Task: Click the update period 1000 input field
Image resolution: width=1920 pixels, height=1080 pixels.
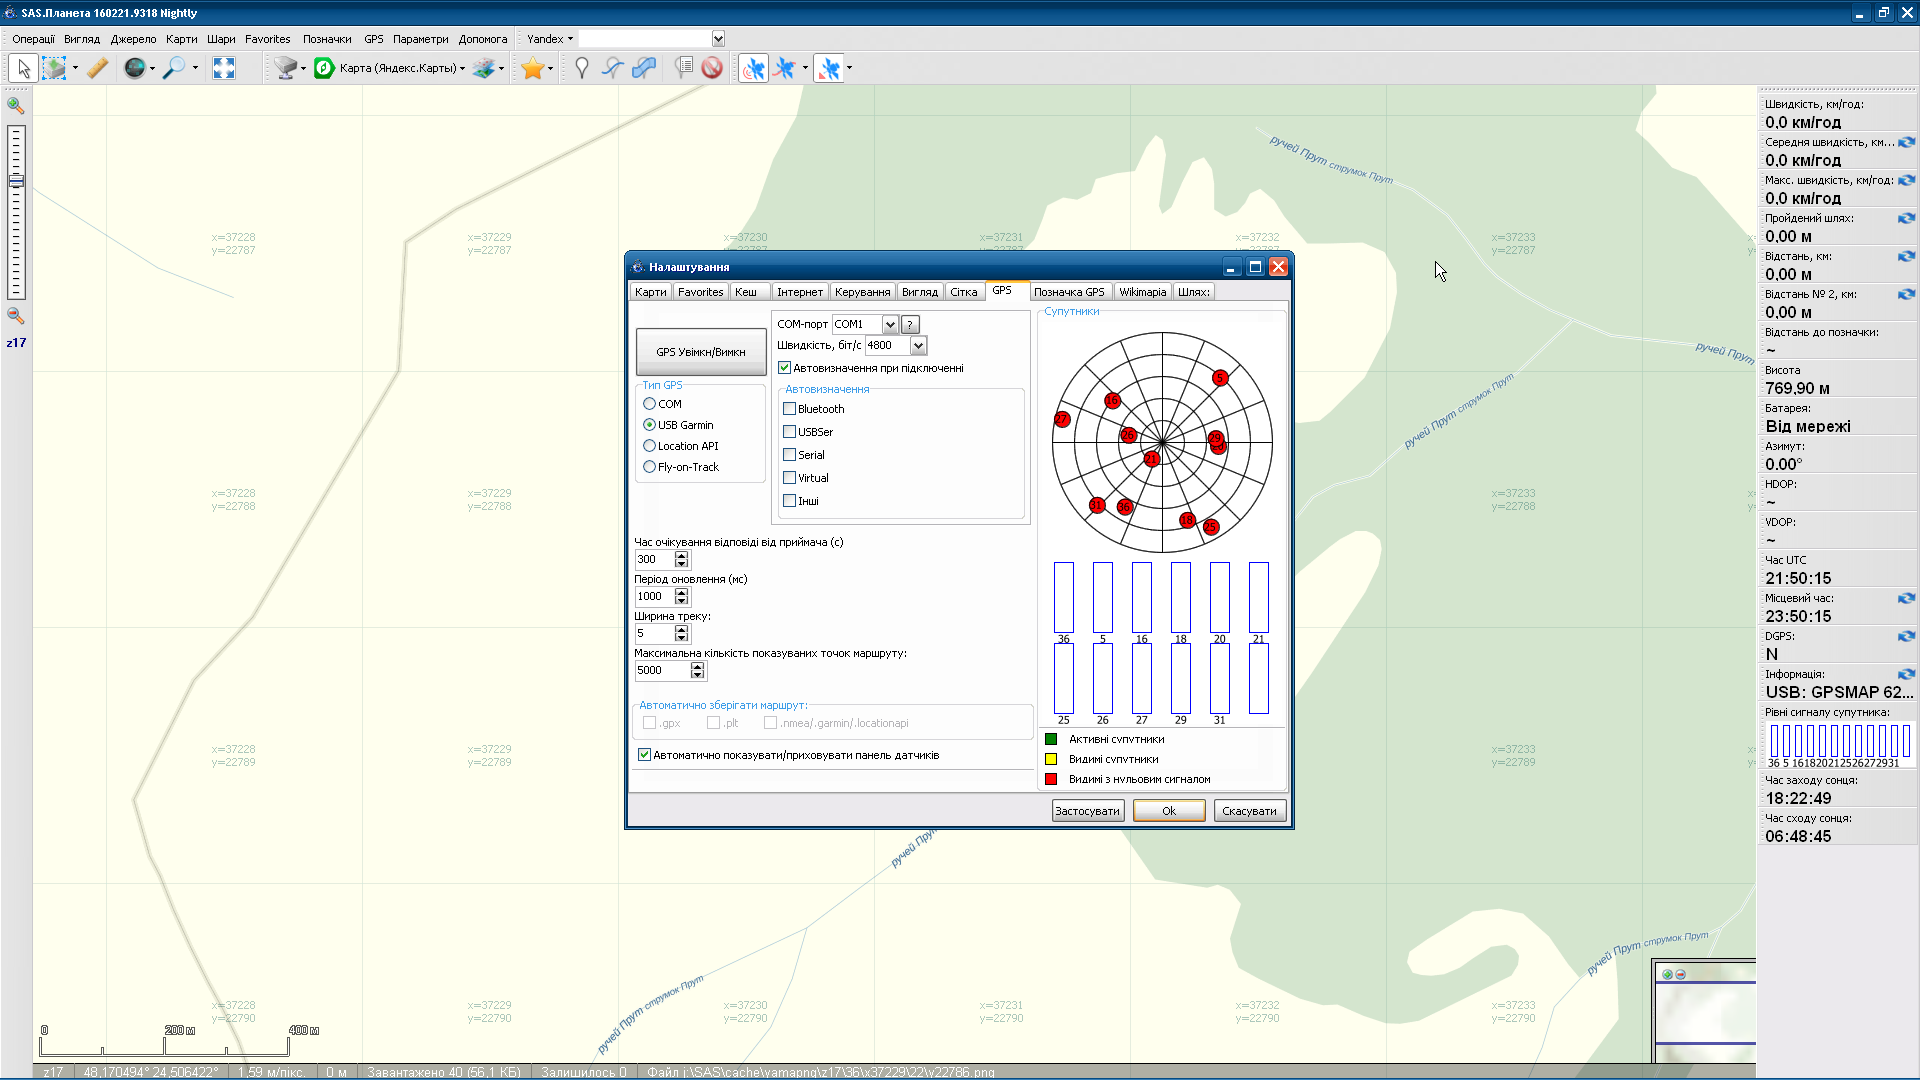Action: (x=653, y=596)
